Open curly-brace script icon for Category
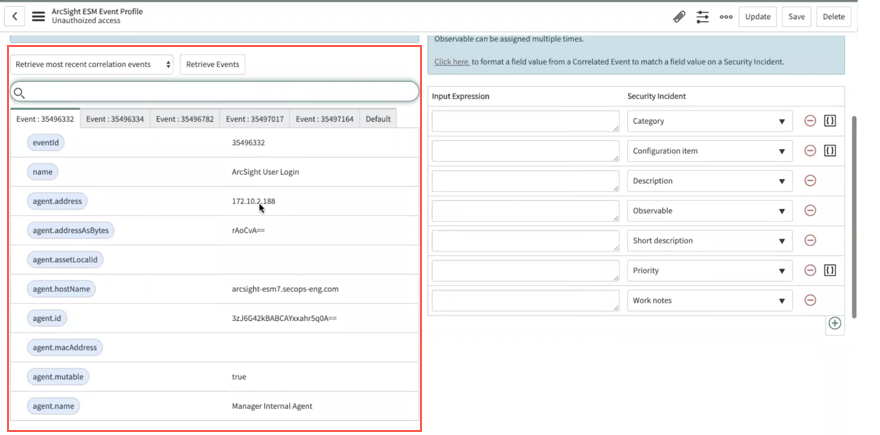The width and height of the screenshot is (880, 435). pyautogui.click(x=830, y=121)
